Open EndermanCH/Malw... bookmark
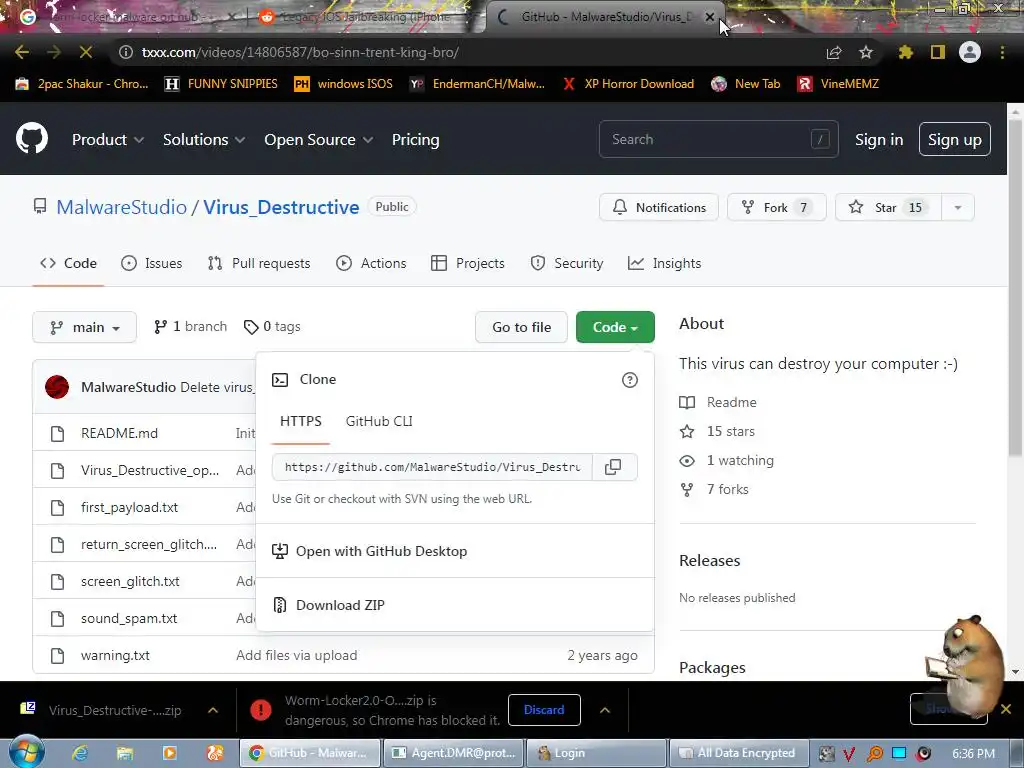 point(477,84)
